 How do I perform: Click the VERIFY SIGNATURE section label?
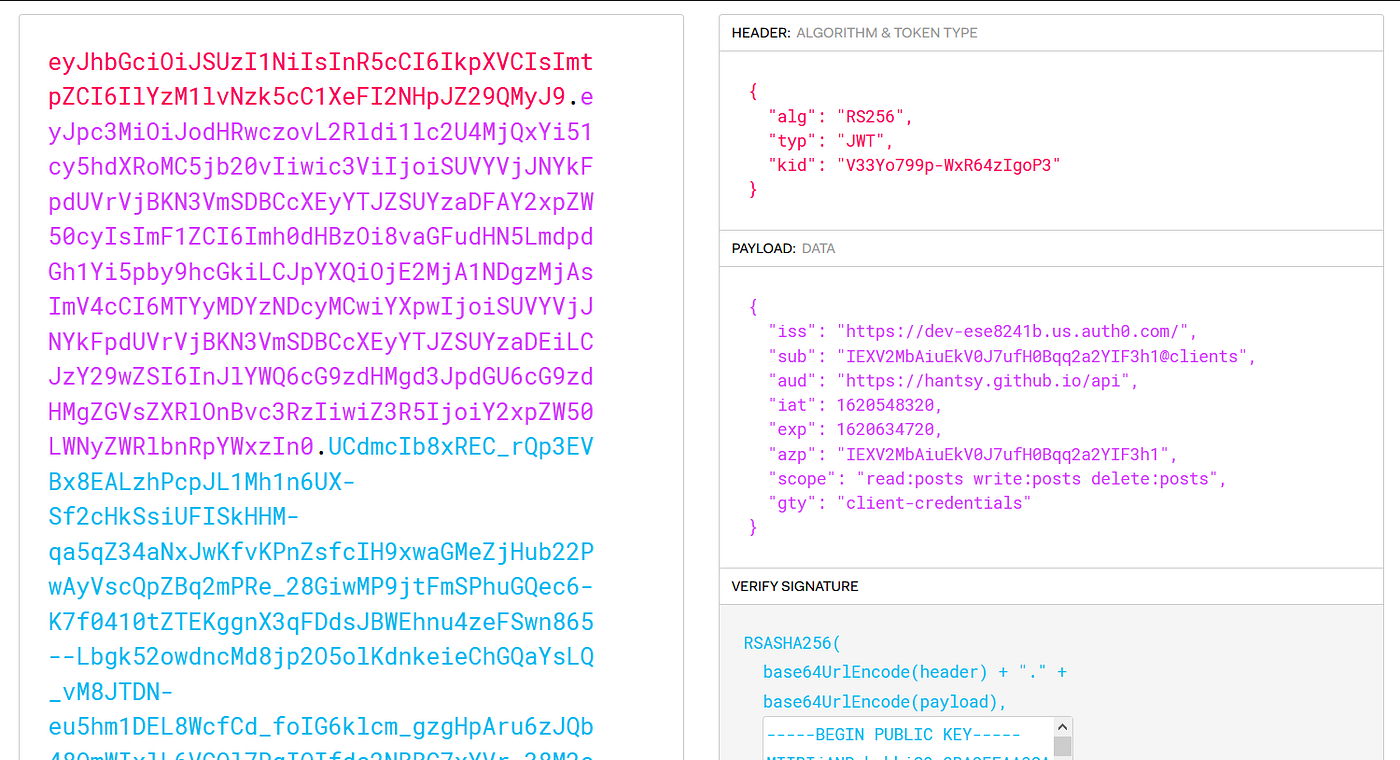point(795,586)
